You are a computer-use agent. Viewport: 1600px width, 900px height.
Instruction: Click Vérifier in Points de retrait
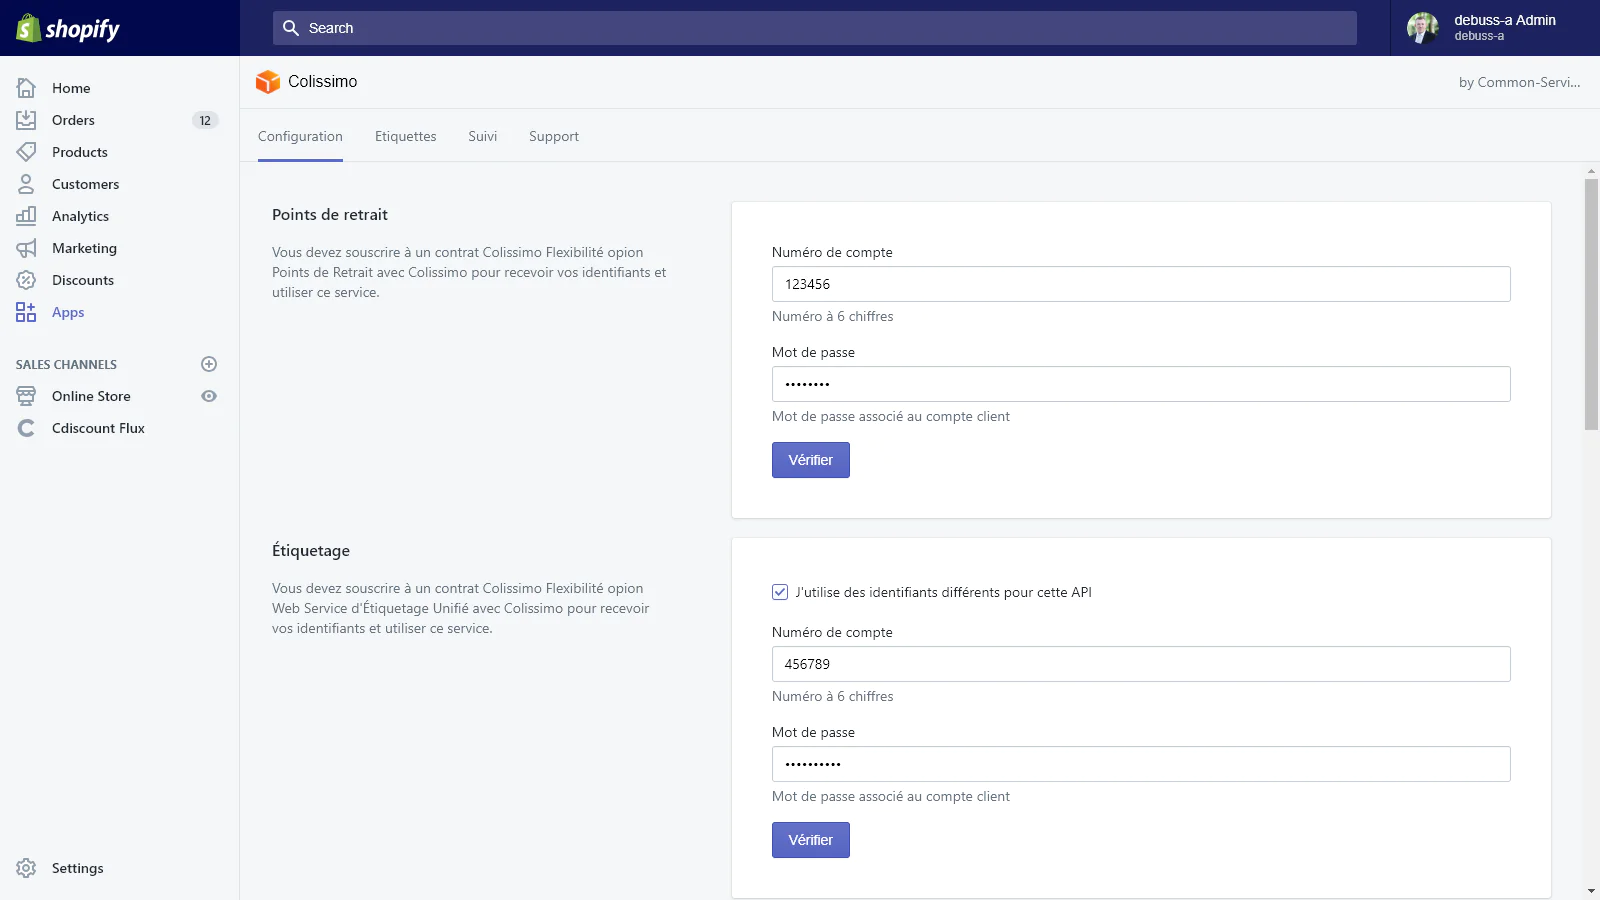(x=810, y=460)
